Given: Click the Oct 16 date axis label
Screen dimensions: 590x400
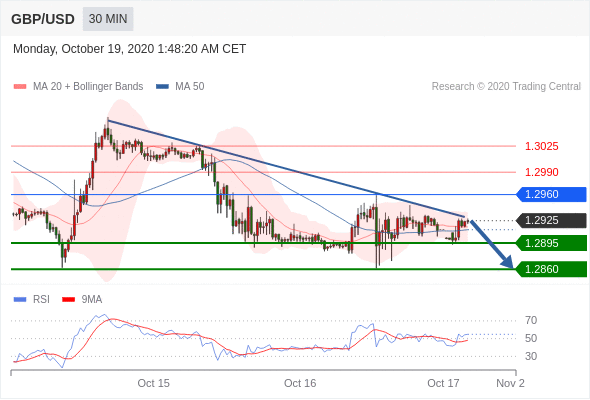Looking at the screenshot, I should 300,383.
